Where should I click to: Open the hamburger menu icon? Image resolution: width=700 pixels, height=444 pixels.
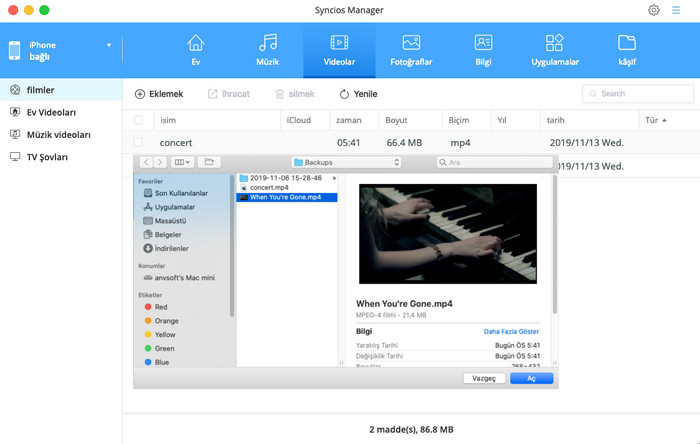(676, 10)
